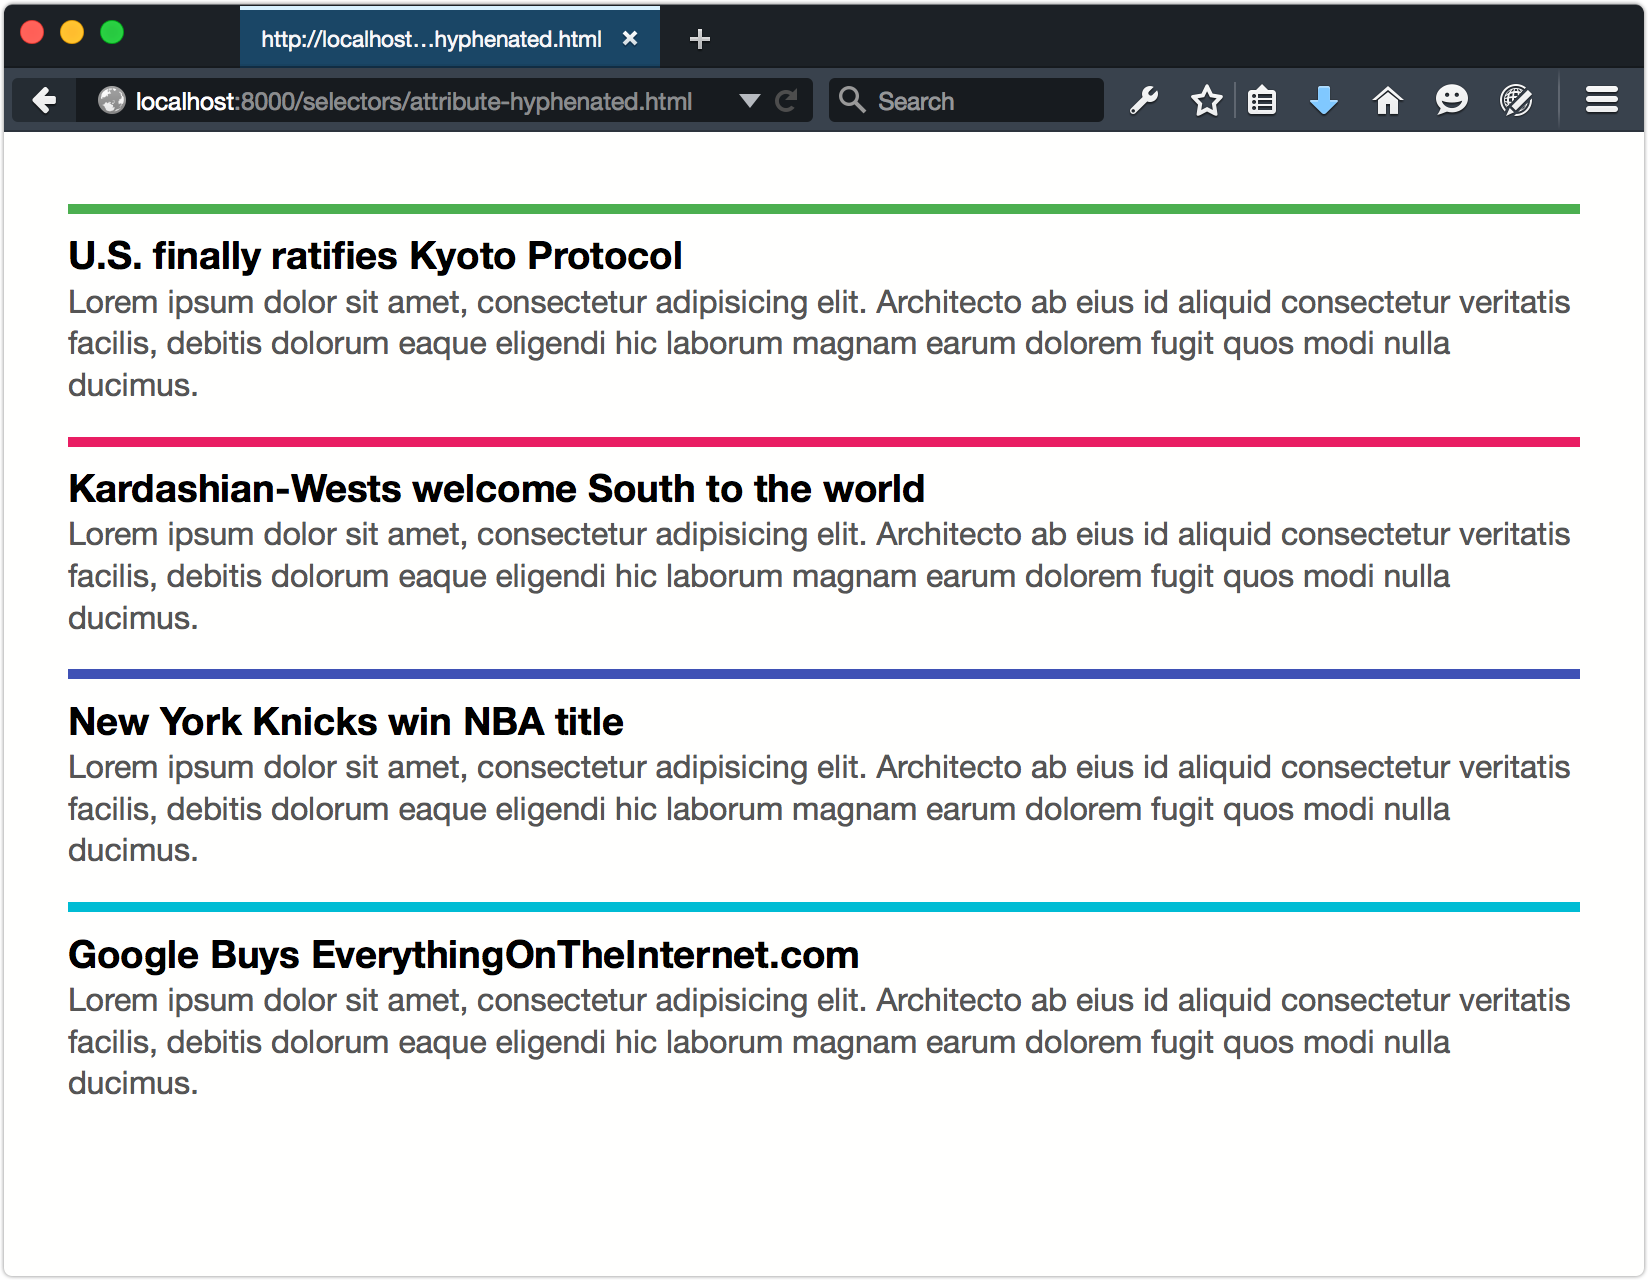Screen dimensions: 1648x1280
Task: Select the localhost hyphenated.html tab
Action: (431, 39)
